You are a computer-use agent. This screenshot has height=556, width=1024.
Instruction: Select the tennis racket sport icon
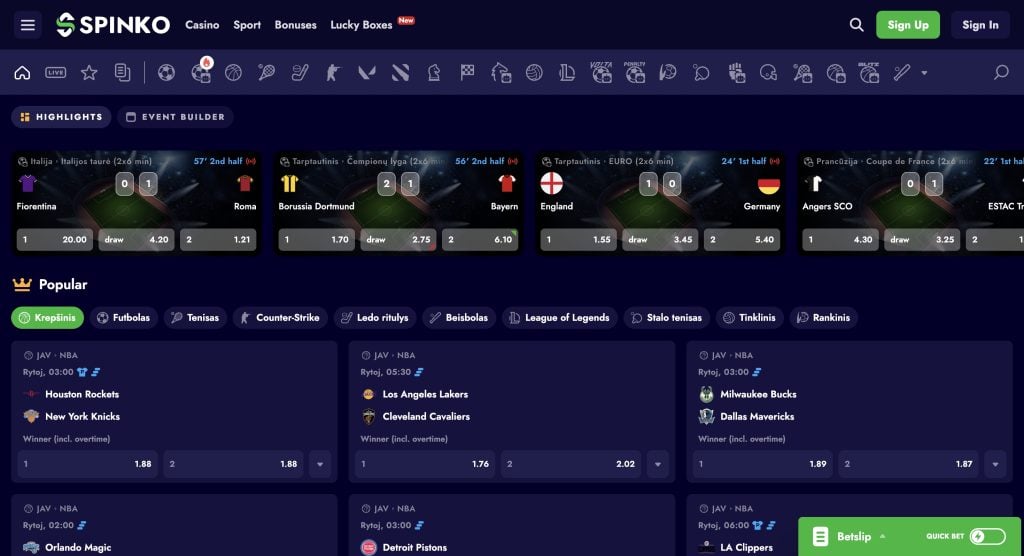(x=266, y=73)
